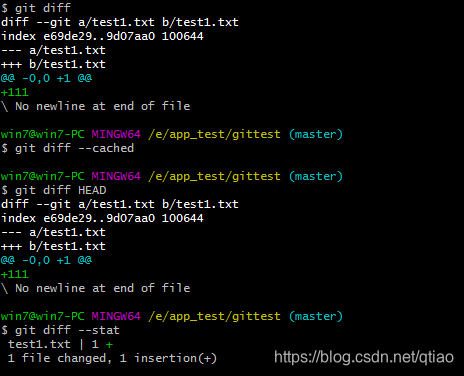Click the first yellow '/e/app_test/gittest' path
This screenshot has width=464, height=376.
pyautogui.click(x=214, y=134)
